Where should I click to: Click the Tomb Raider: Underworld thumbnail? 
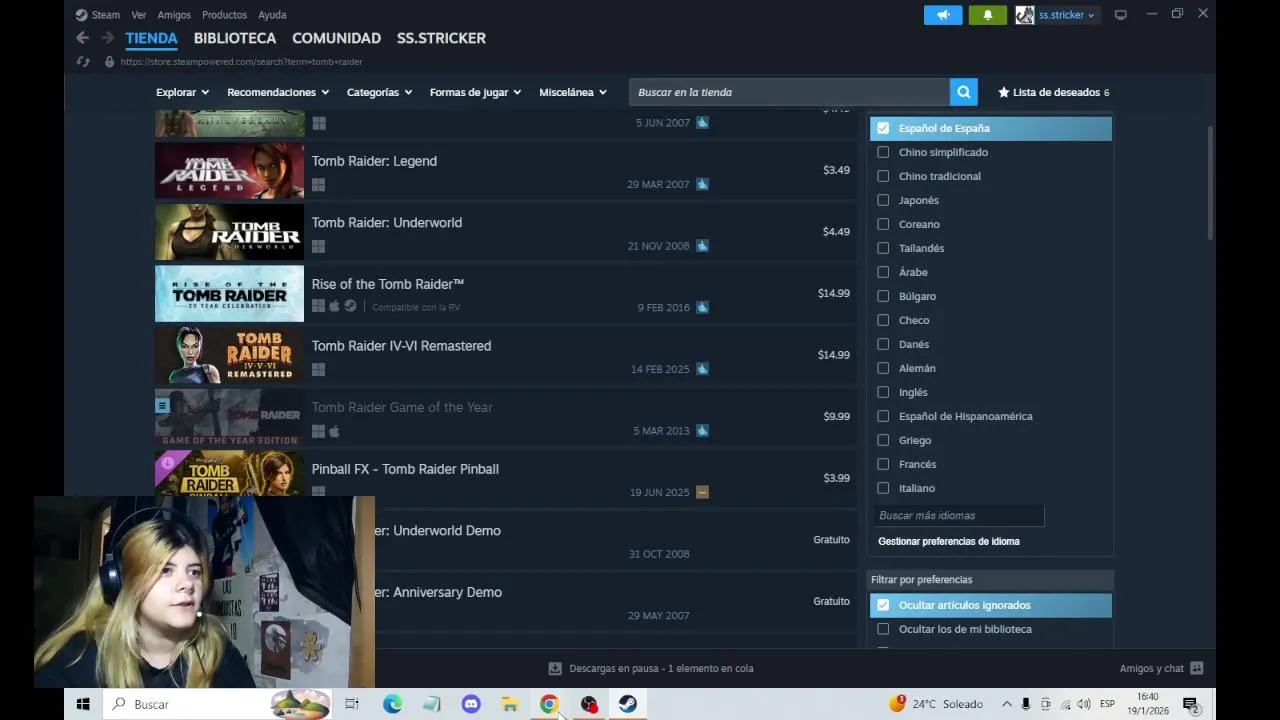click(229, 232)
